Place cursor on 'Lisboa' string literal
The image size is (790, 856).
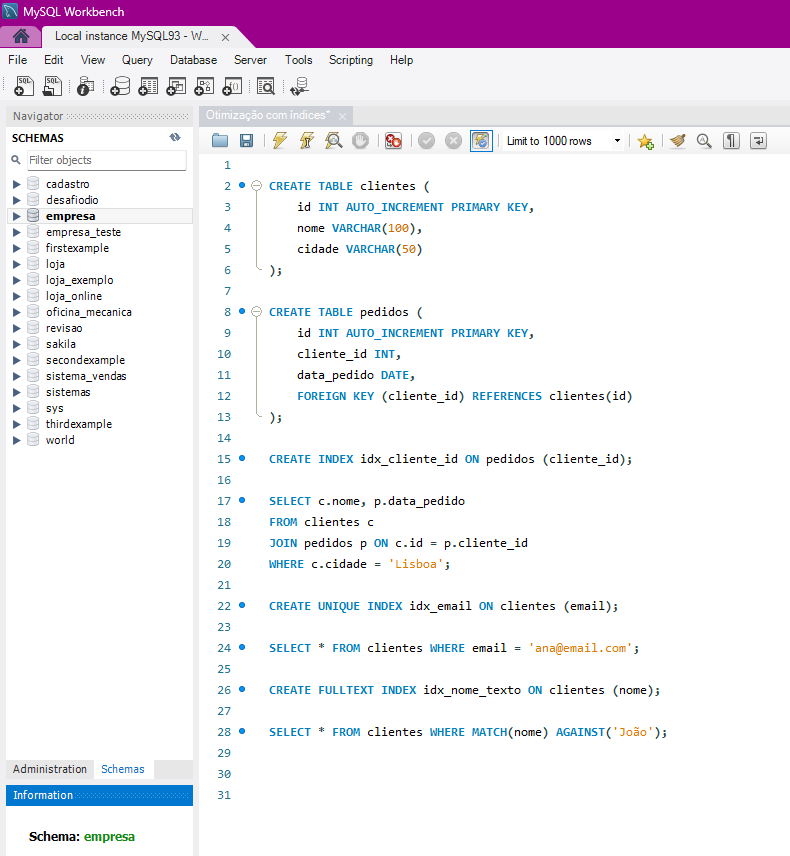pyautogui.click(x=416, y=564)
